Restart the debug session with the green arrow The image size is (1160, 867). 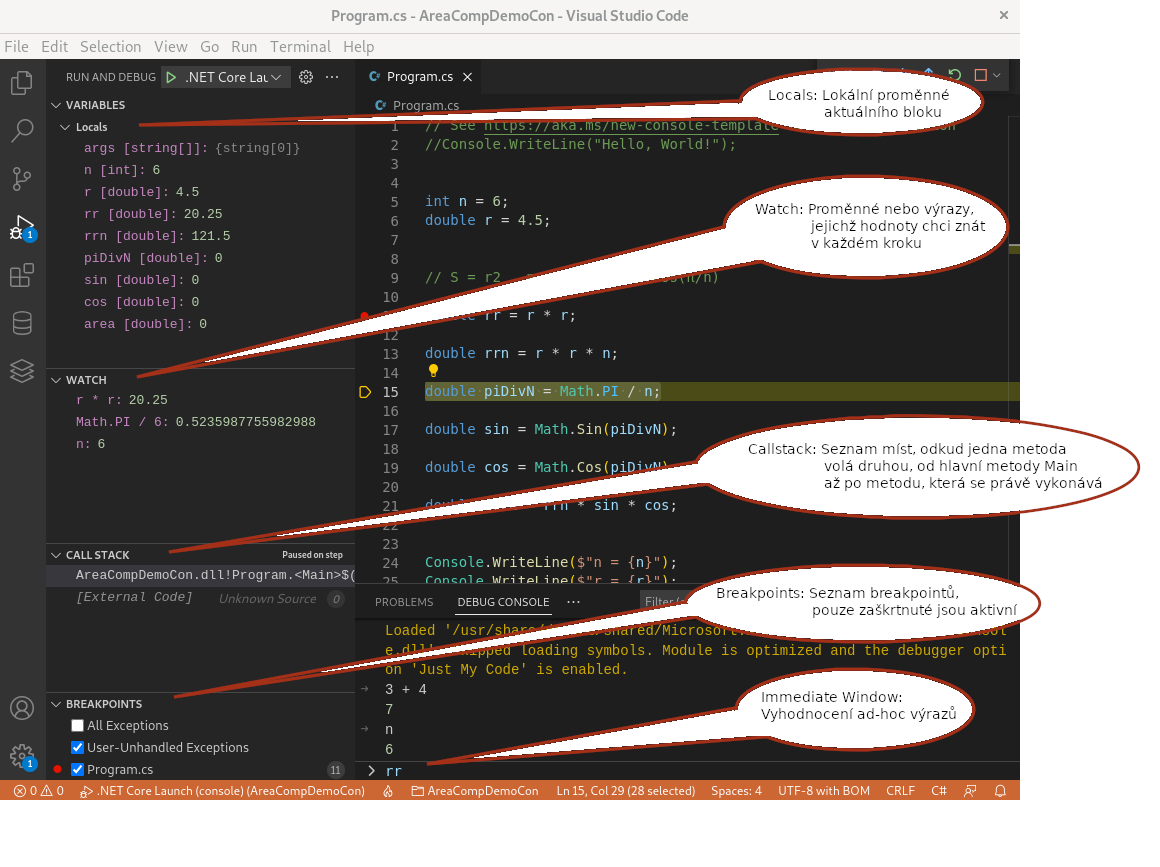[x=955, y=75]
